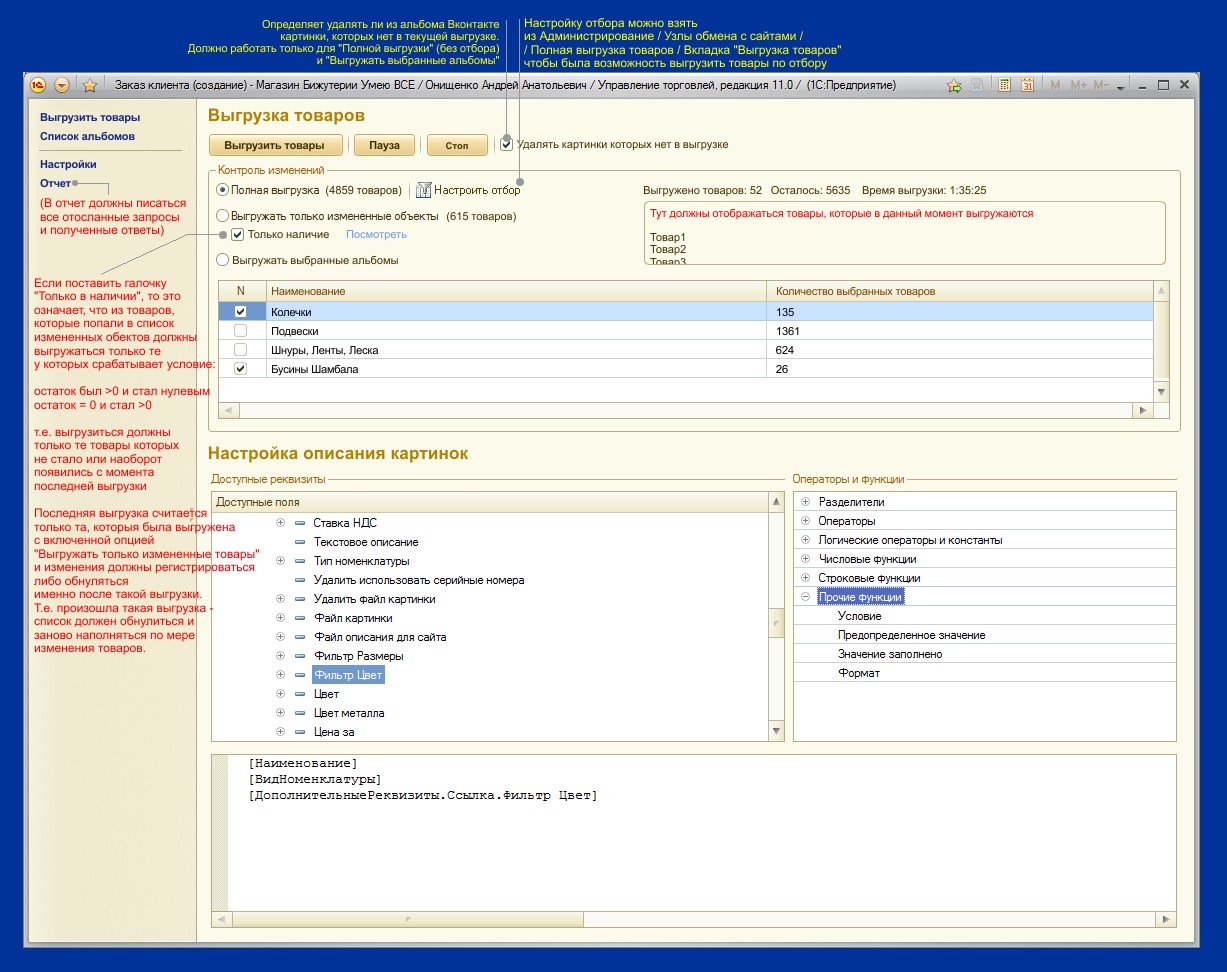This screenshot has width=1227, height=972.
Task: Click the filter funnel icon beside Настроить отбор
Action: click(x=424, y=190)
